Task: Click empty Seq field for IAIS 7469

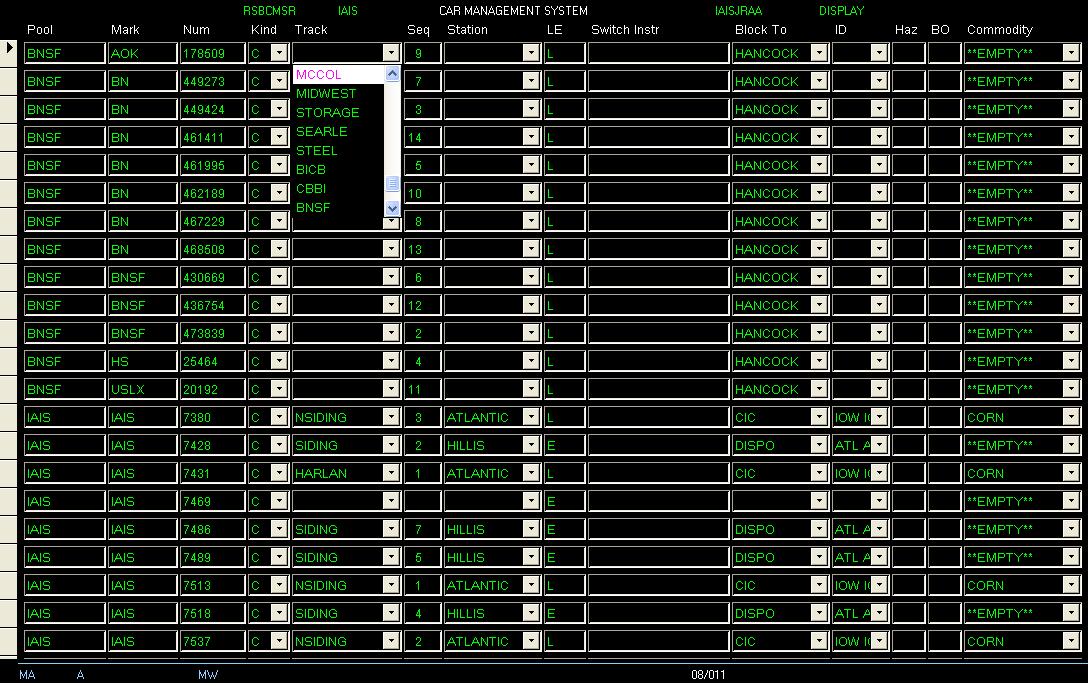Action: pyautogui.click(x=423, y=501)
